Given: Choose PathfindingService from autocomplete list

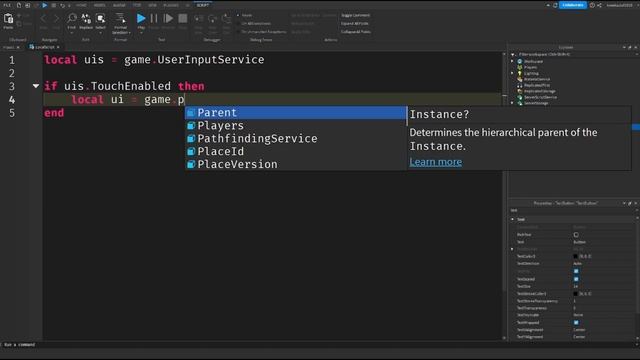Looking at the screenshot, I should tap(296, 139).
